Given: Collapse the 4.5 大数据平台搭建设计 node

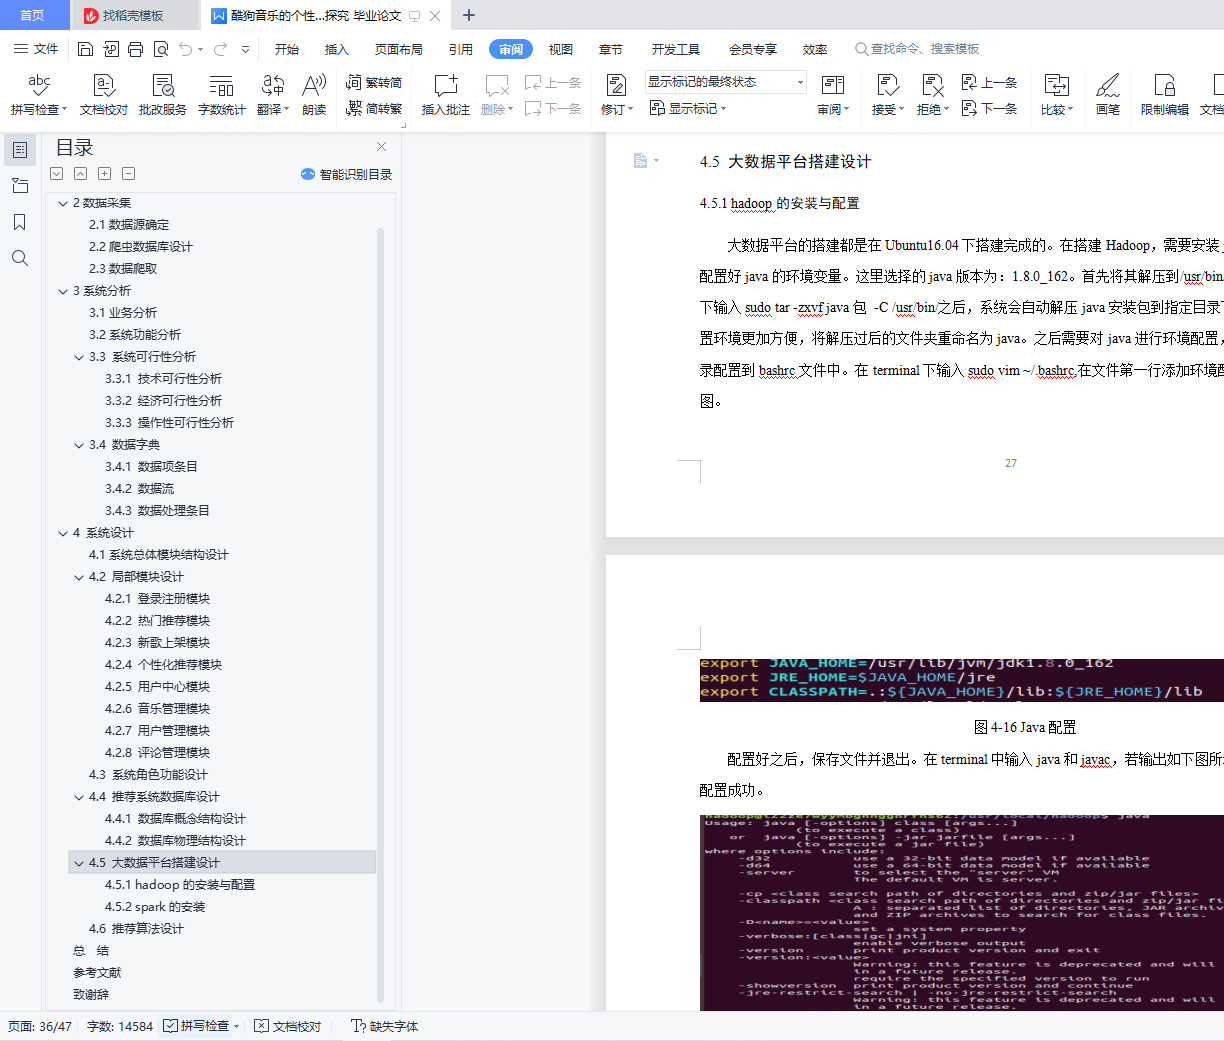Looking at the screenshot, I should pyautogui.click(x=79, y=863).
